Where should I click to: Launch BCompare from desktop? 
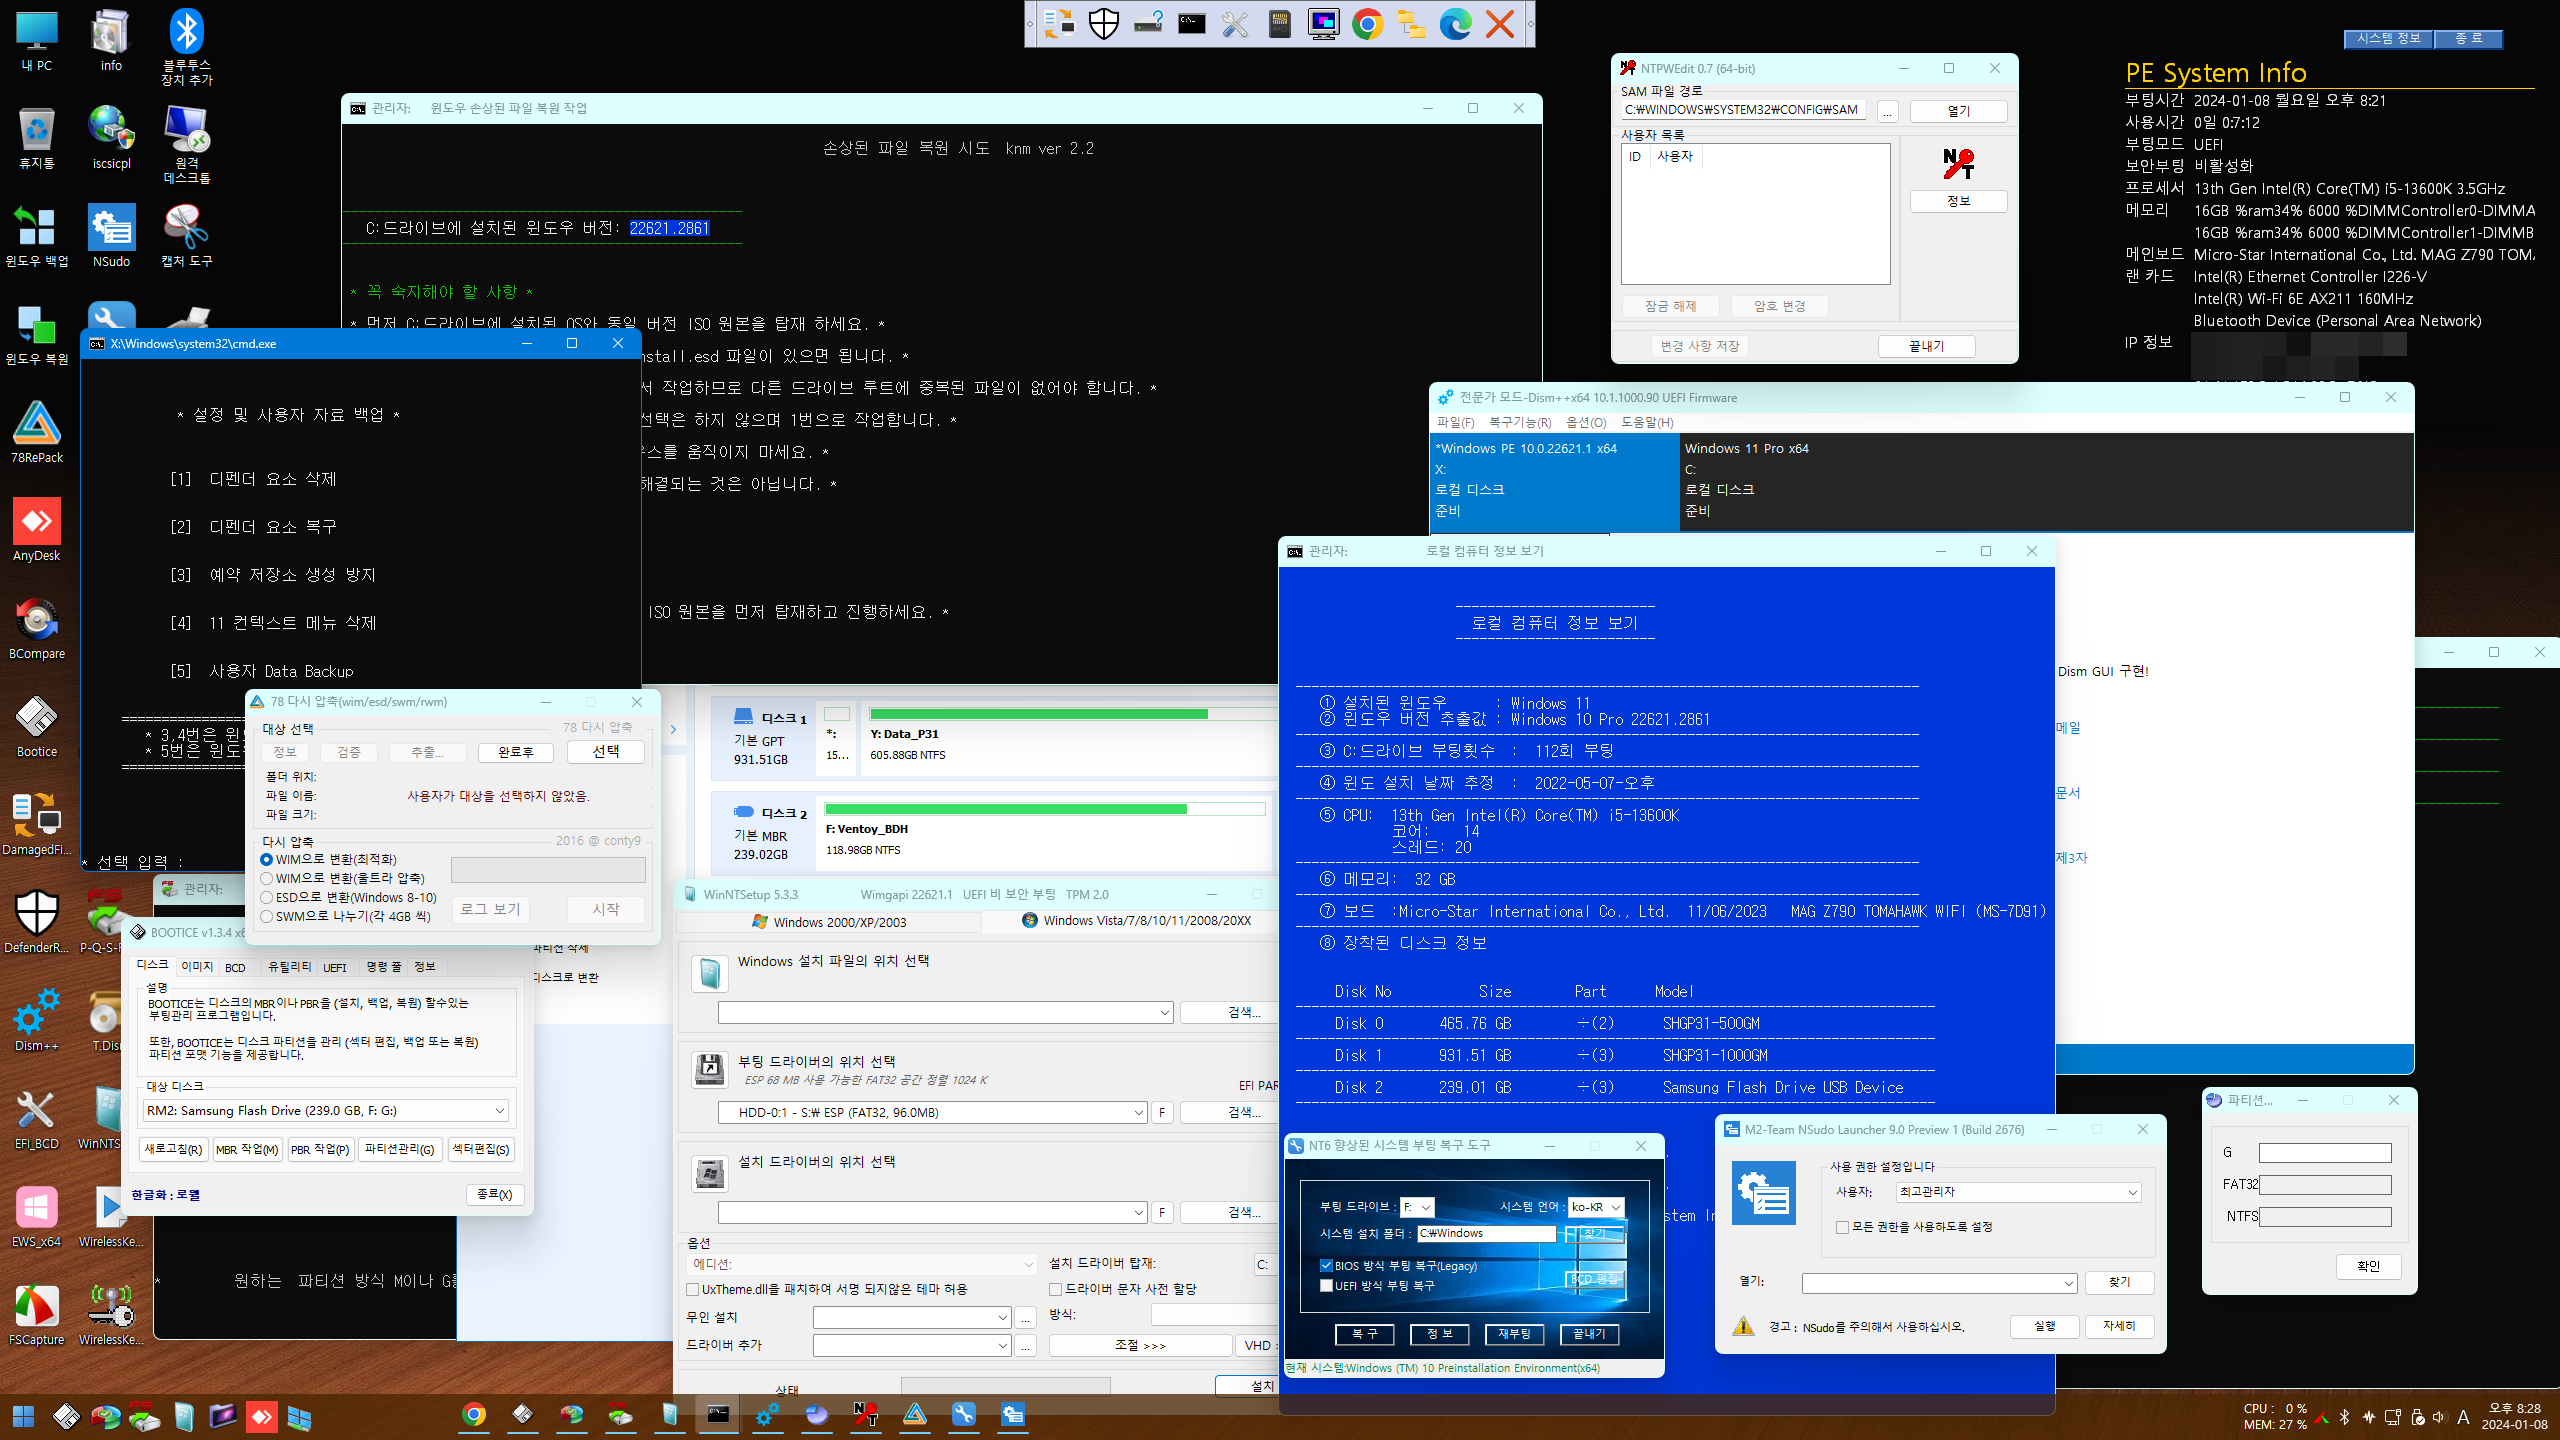click(37, 630)
